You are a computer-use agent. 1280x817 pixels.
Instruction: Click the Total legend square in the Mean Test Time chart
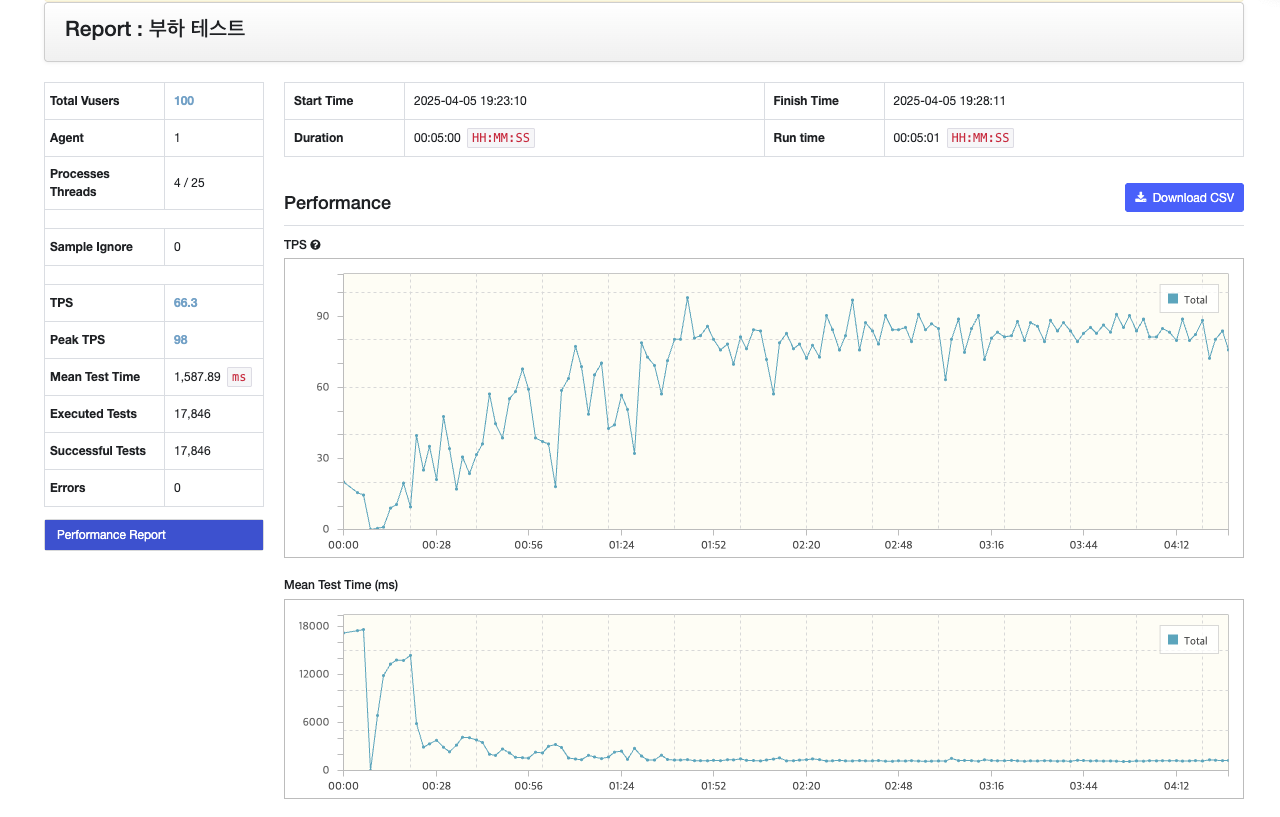coord(1174,640)
